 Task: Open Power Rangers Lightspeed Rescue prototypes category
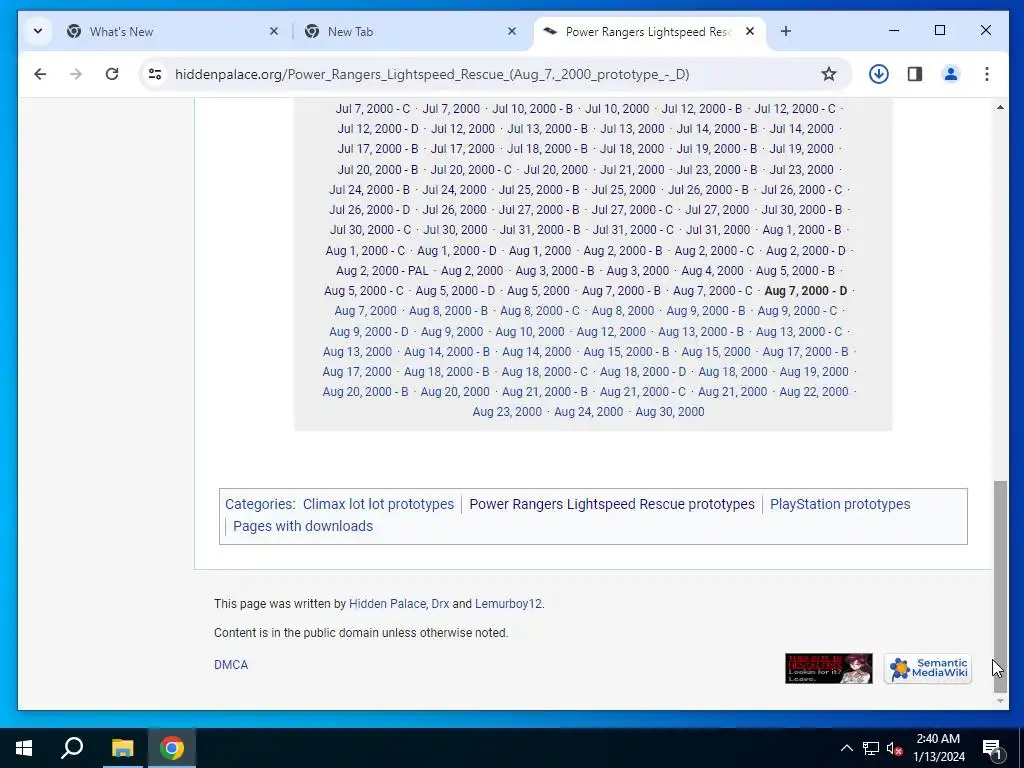click(x=612, y=504)
